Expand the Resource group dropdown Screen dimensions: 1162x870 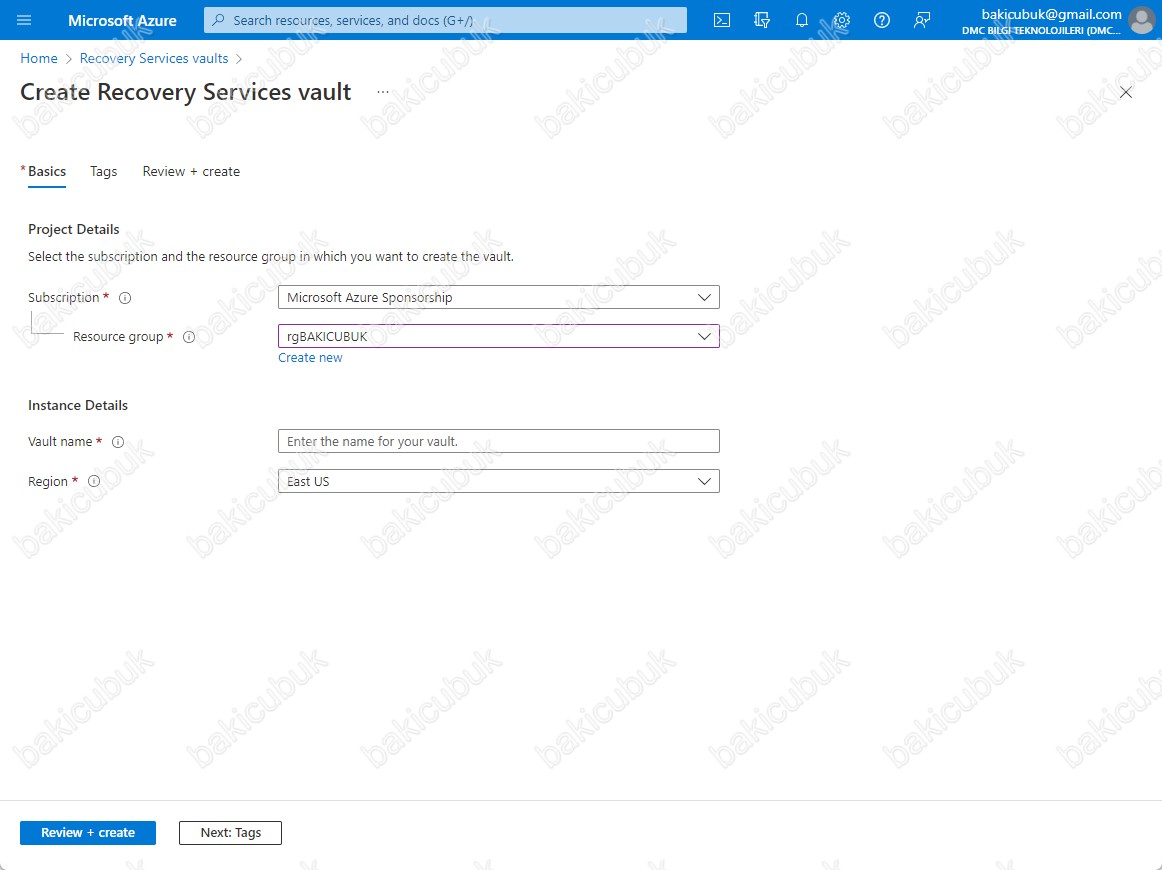(499, 336)
